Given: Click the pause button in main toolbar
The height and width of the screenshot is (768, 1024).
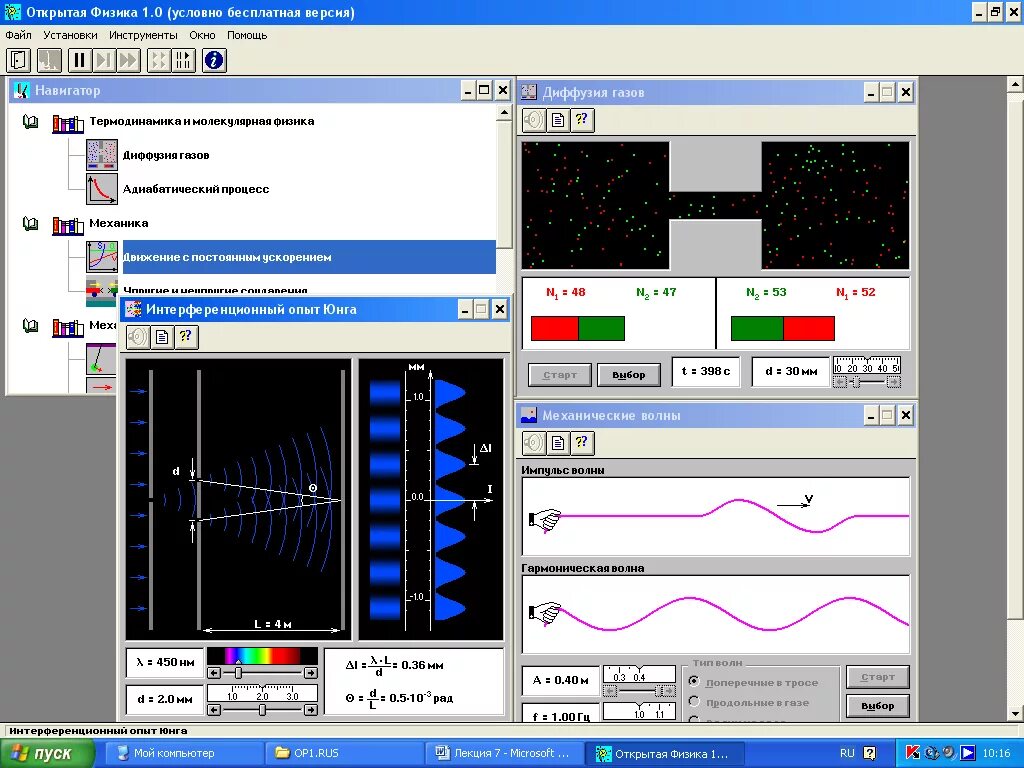Looking at the screenshot, I should [x=79, y=60].
